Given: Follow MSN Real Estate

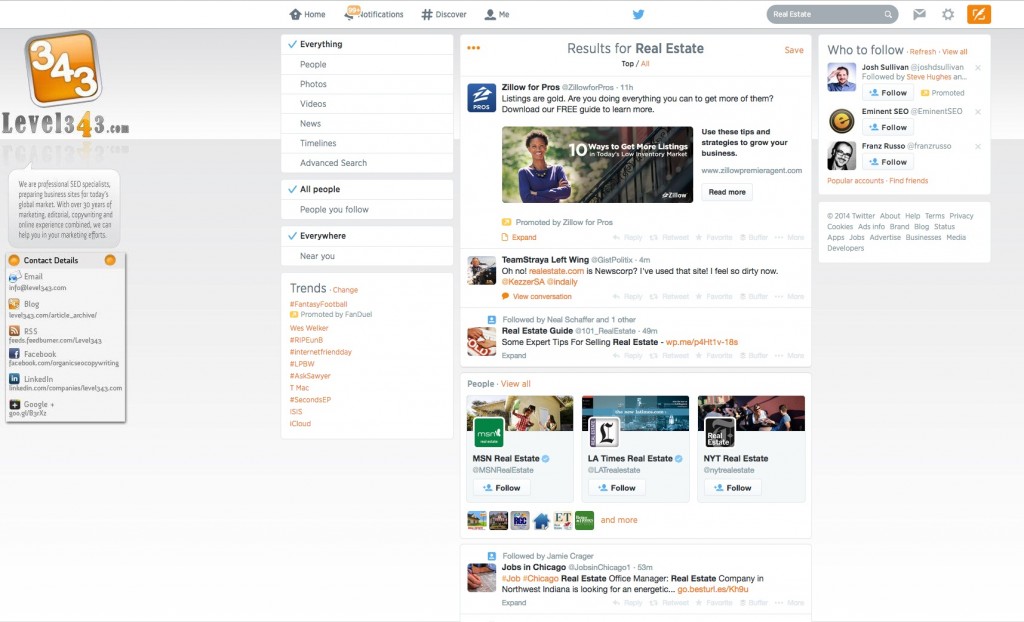Looking at the screenshot, I should point(502,487).
